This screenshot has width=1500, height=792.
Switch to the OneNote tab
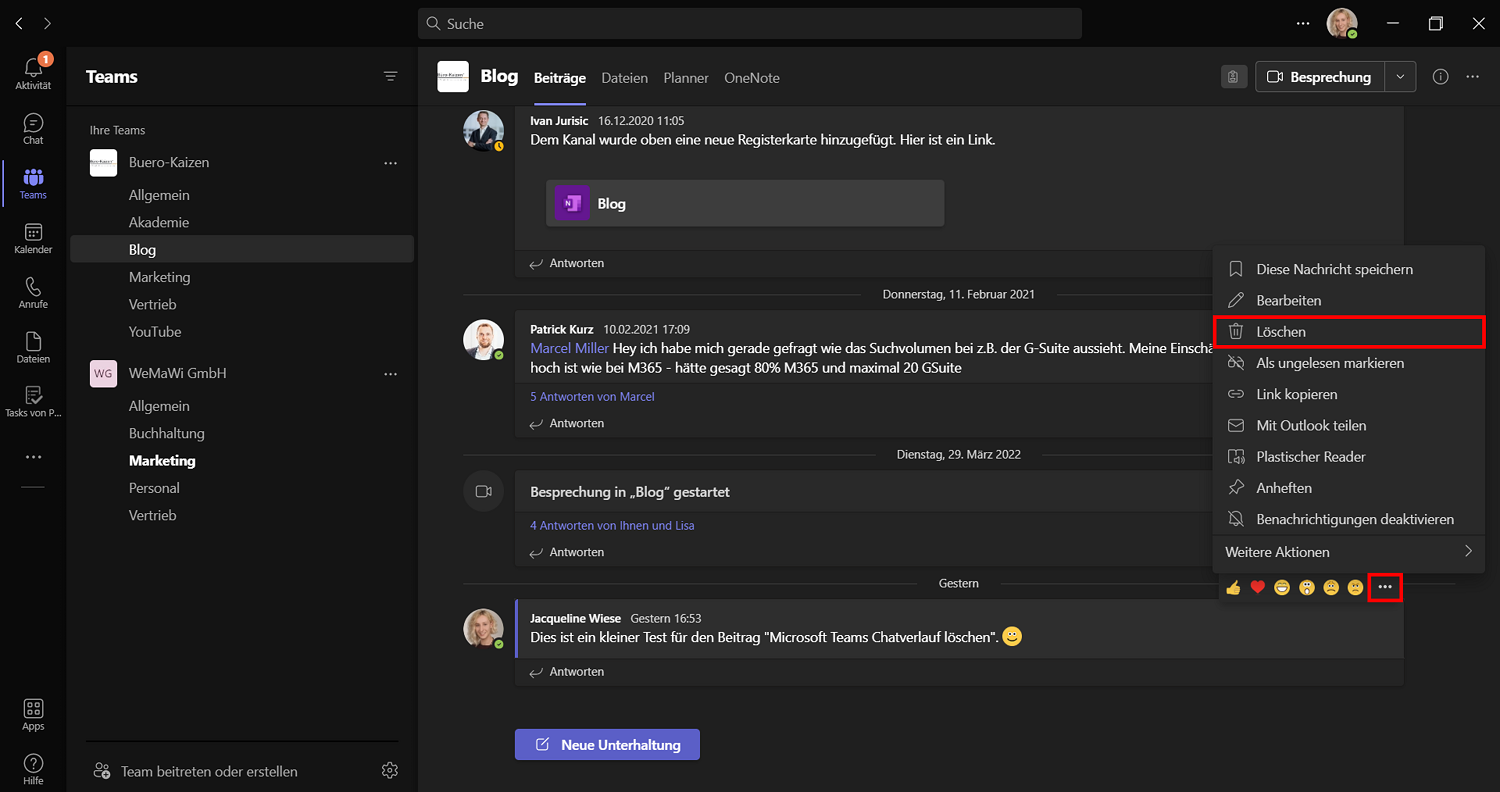pyautogui.click(x=752, y=78)
